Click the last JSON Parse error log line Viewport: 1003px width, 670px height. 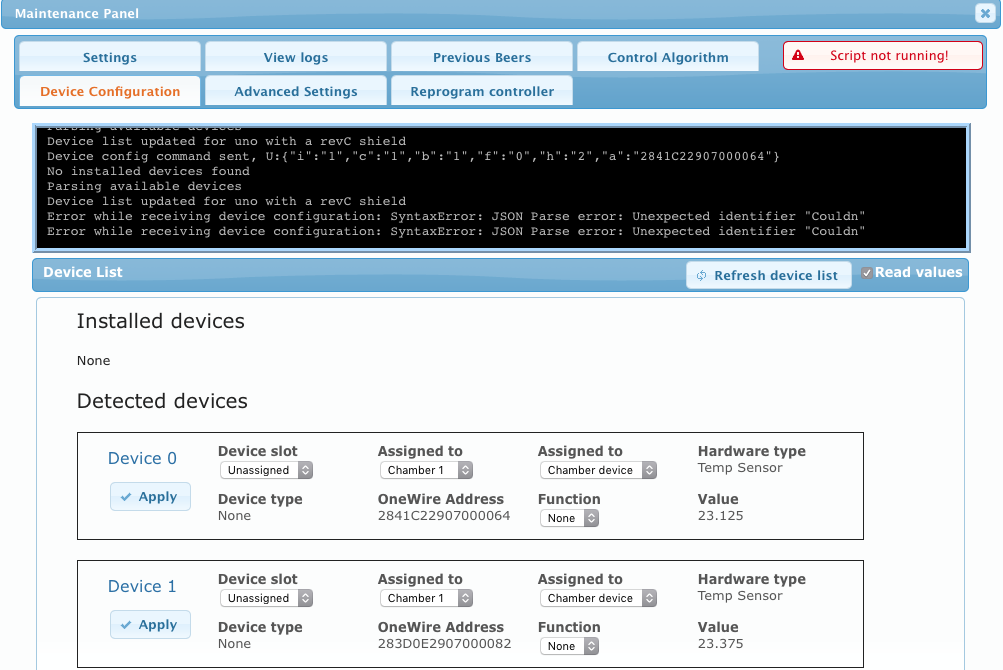click(x=456, y=231)
